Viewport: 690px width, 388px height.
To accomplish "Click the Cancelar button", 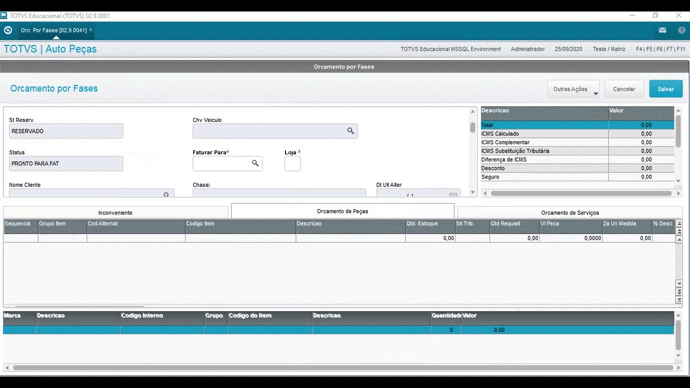I will (x=624, y=89).
